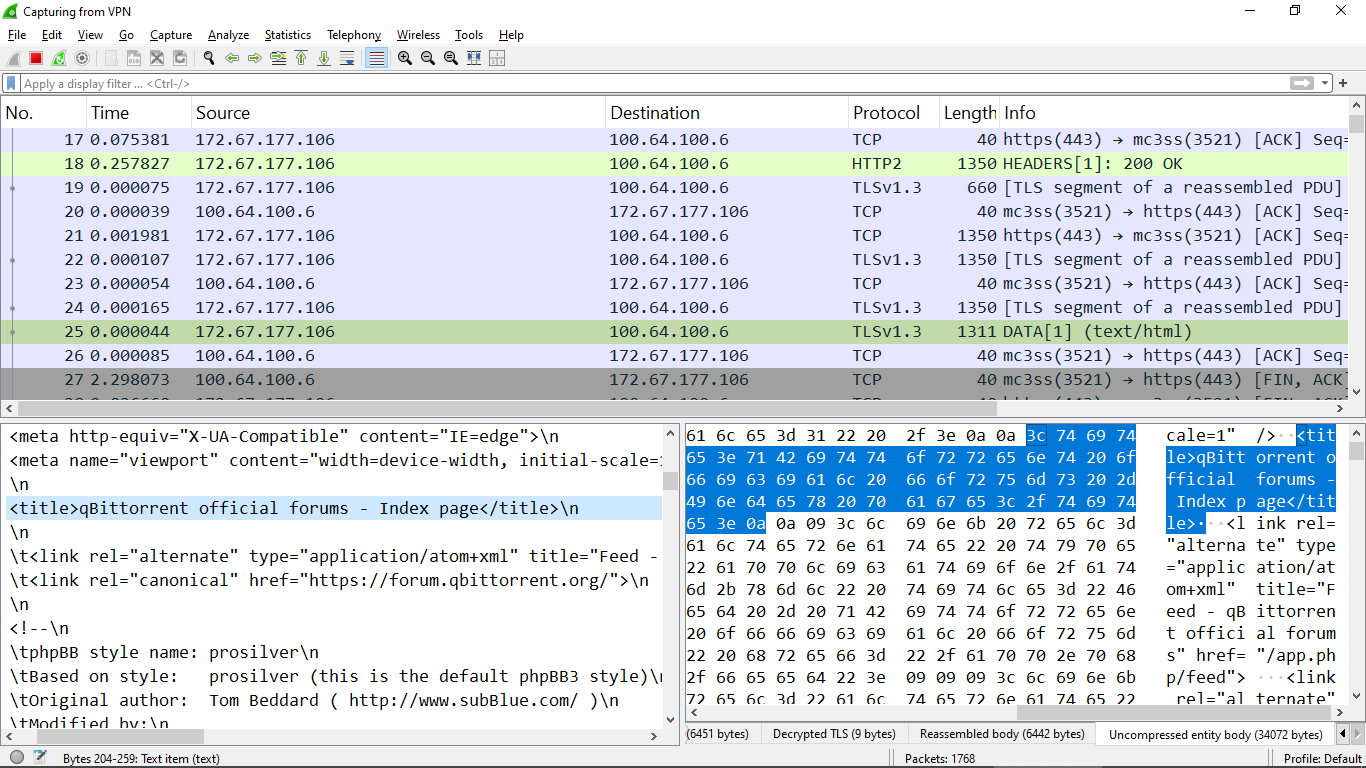
Task: Sort packets by the Destination column header
Action: pos(727,113)
